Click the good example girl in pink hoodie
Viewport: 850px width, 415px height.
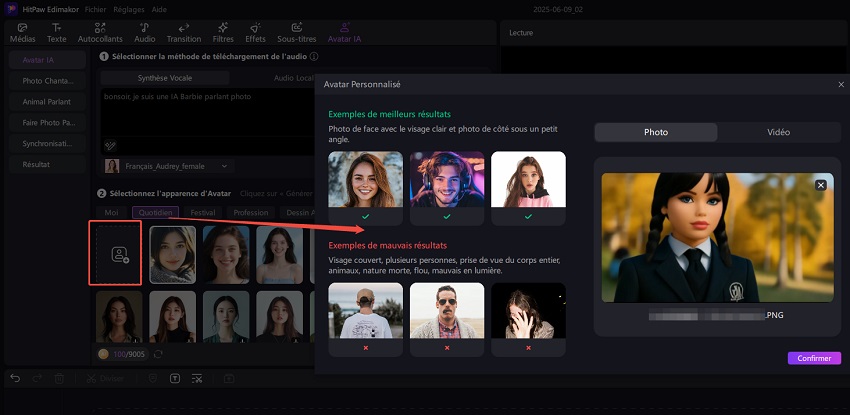[x=528, y=179]
